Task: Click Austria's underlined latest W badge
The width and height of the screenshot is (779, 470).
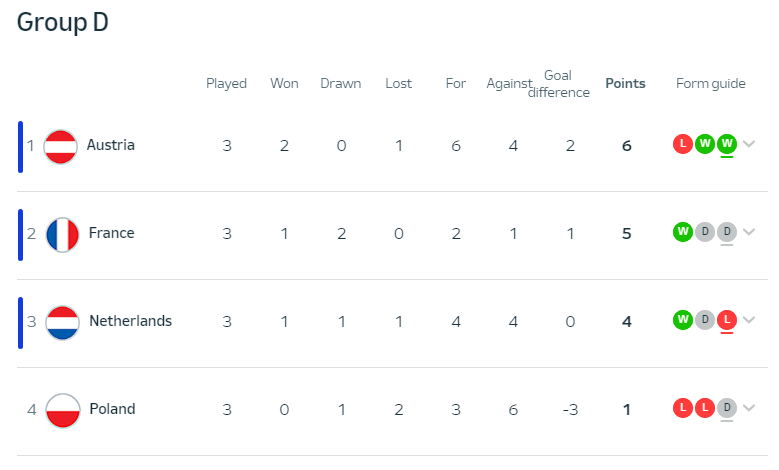Action: [727, 144]
